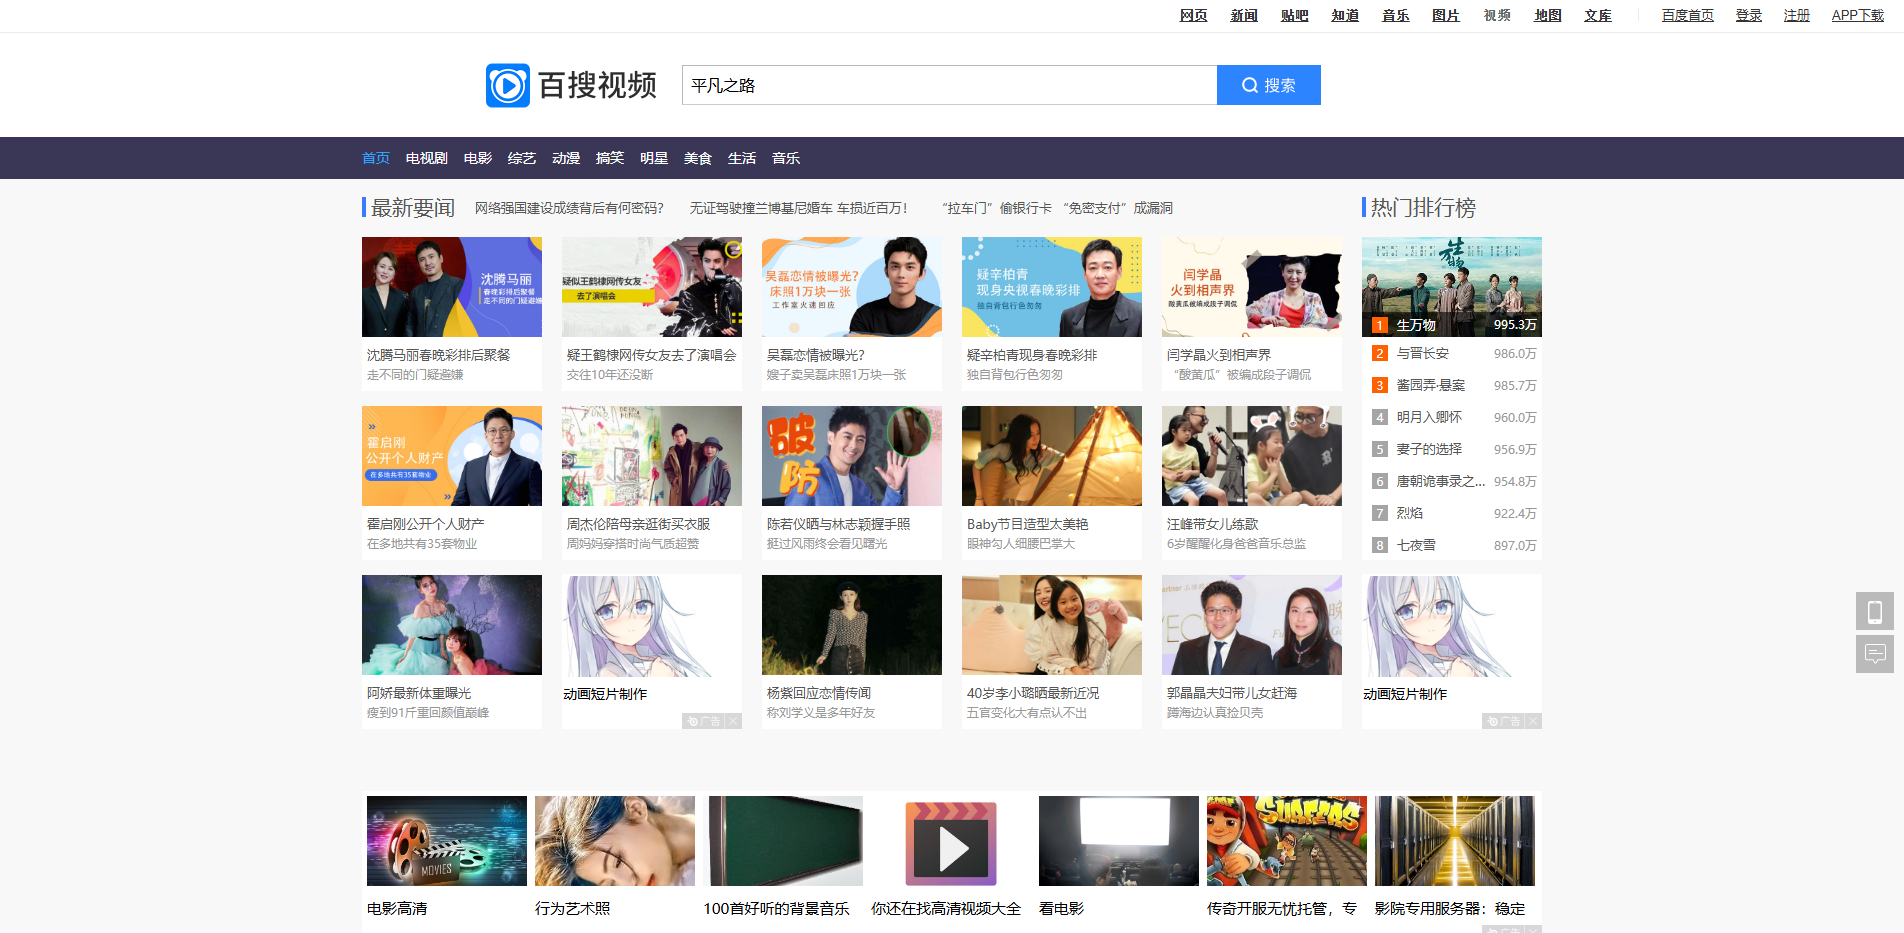The width and height of the screenshot is (1904, 933).
Task: Switch to the 综艺 tab
Action: [520, 157]
